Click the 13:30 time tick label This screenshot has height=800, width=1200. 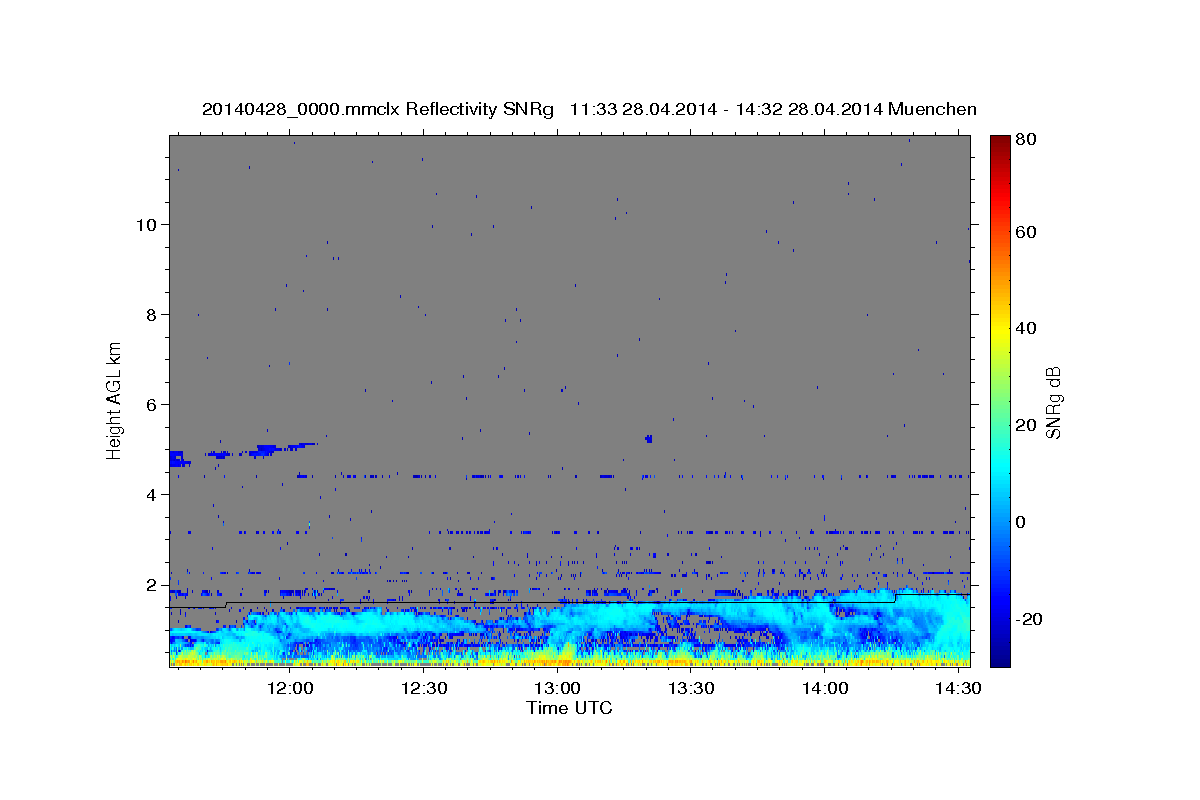point(691,688)
